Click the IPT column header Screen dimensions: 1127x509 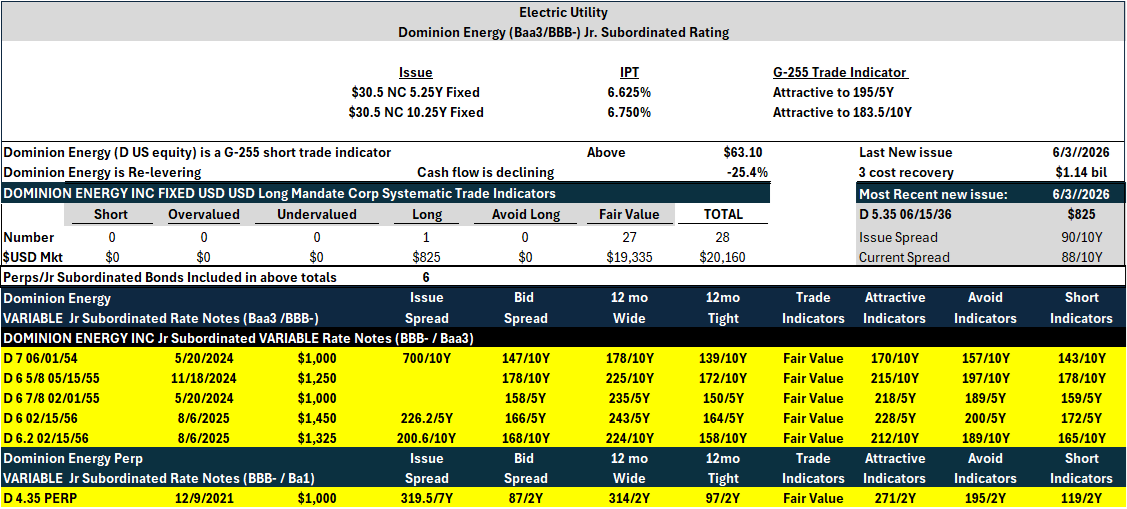pos(620,73)
